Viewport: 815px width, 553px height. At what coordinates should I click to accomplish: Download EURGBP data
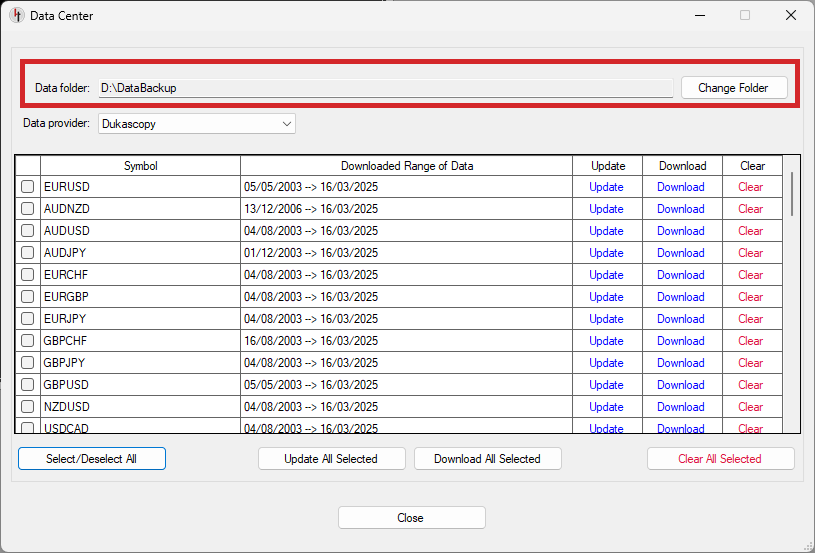[681, 296]
